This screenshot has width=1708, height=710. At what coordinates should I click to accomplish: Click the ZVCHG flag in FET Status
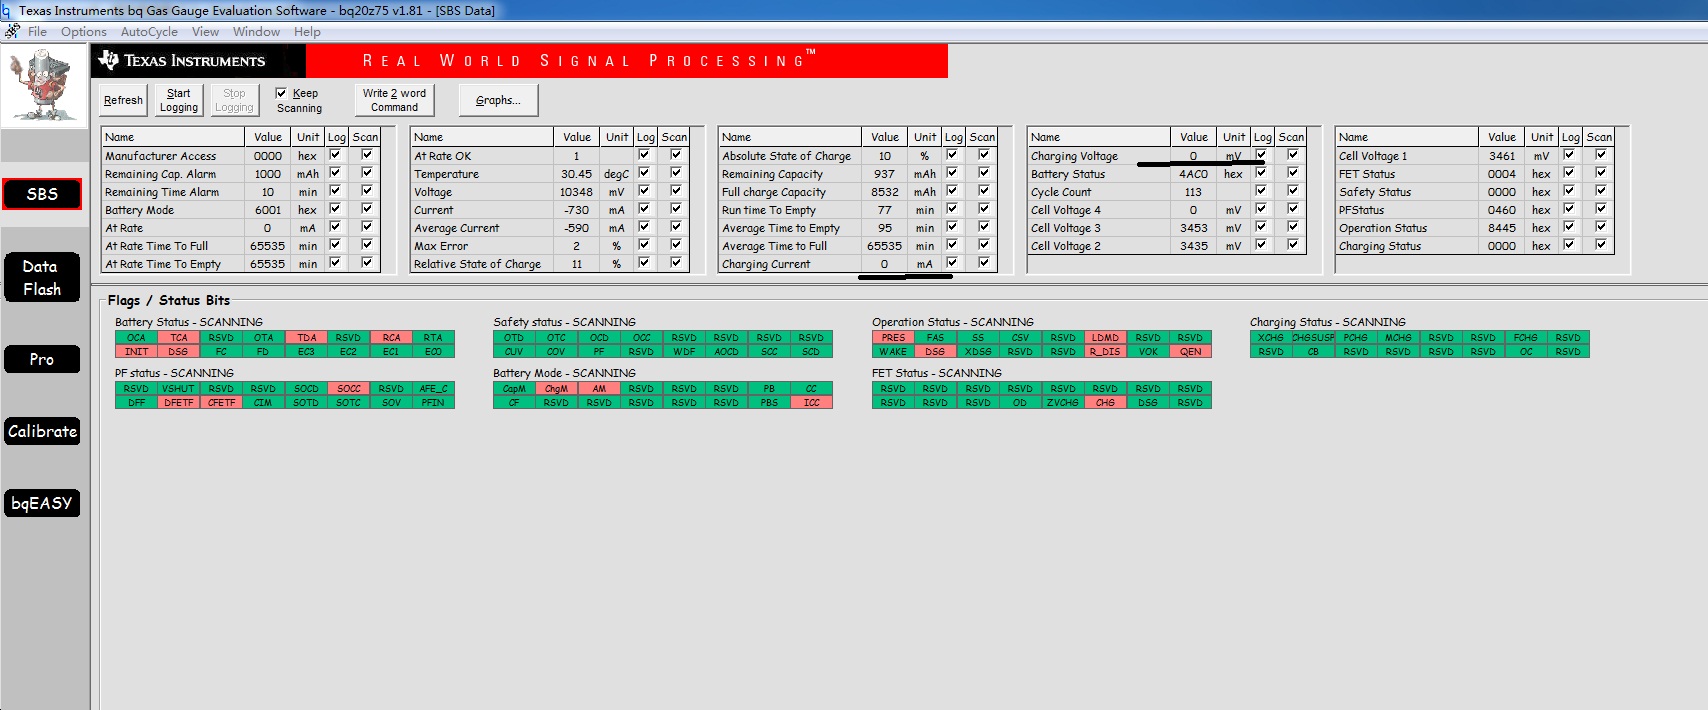[1063, 403]
